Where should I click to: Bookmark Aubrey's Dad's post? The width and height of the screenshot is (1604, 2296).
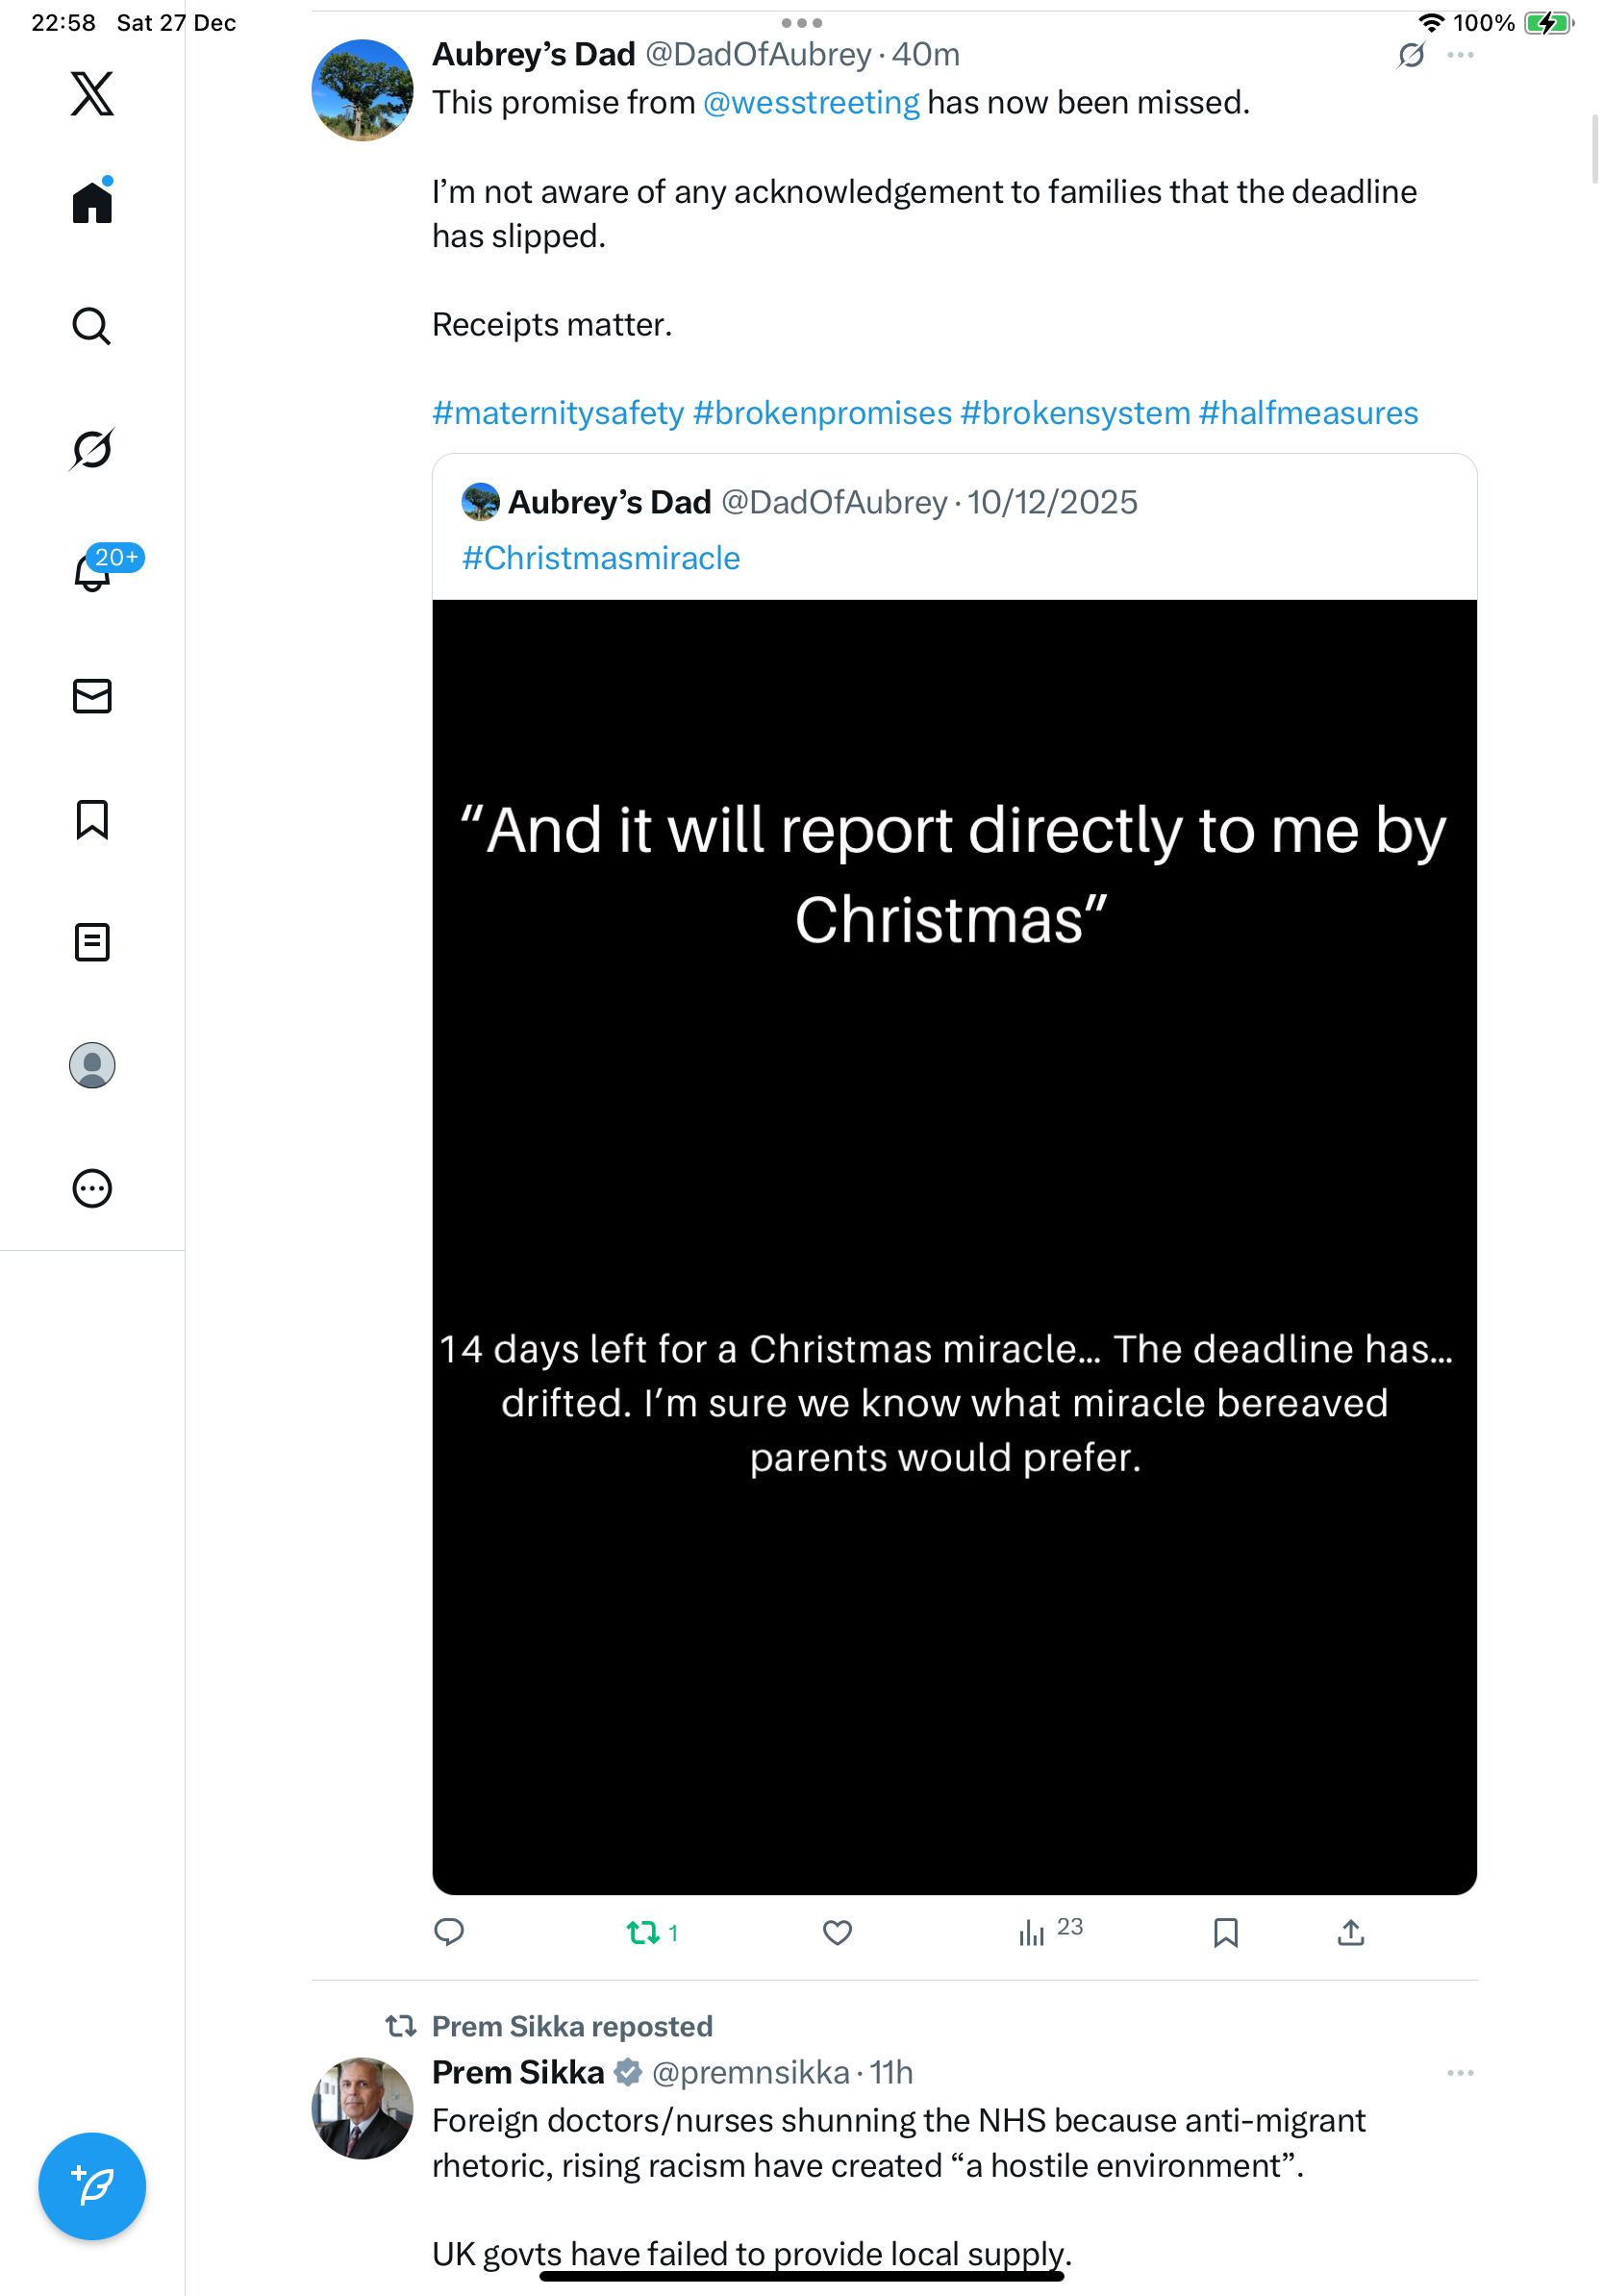click(1225, 1933)
